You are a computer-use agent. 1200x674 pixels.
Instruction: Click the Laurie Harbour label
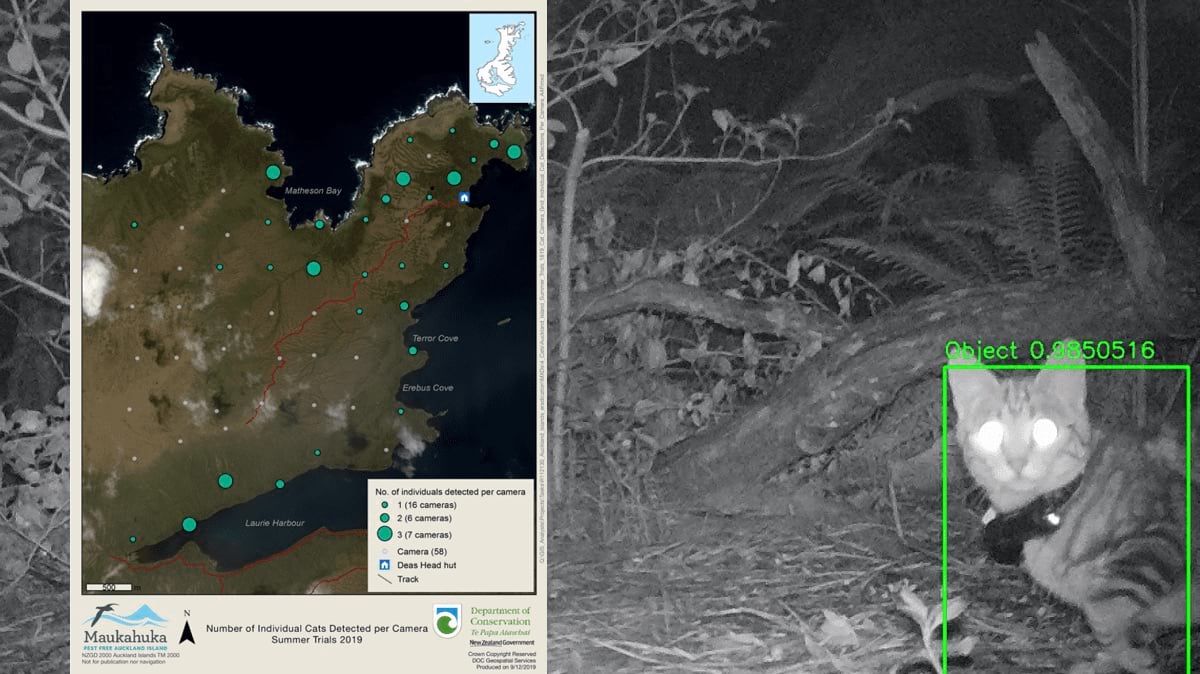pyautogui.click(x=275, y=523)
